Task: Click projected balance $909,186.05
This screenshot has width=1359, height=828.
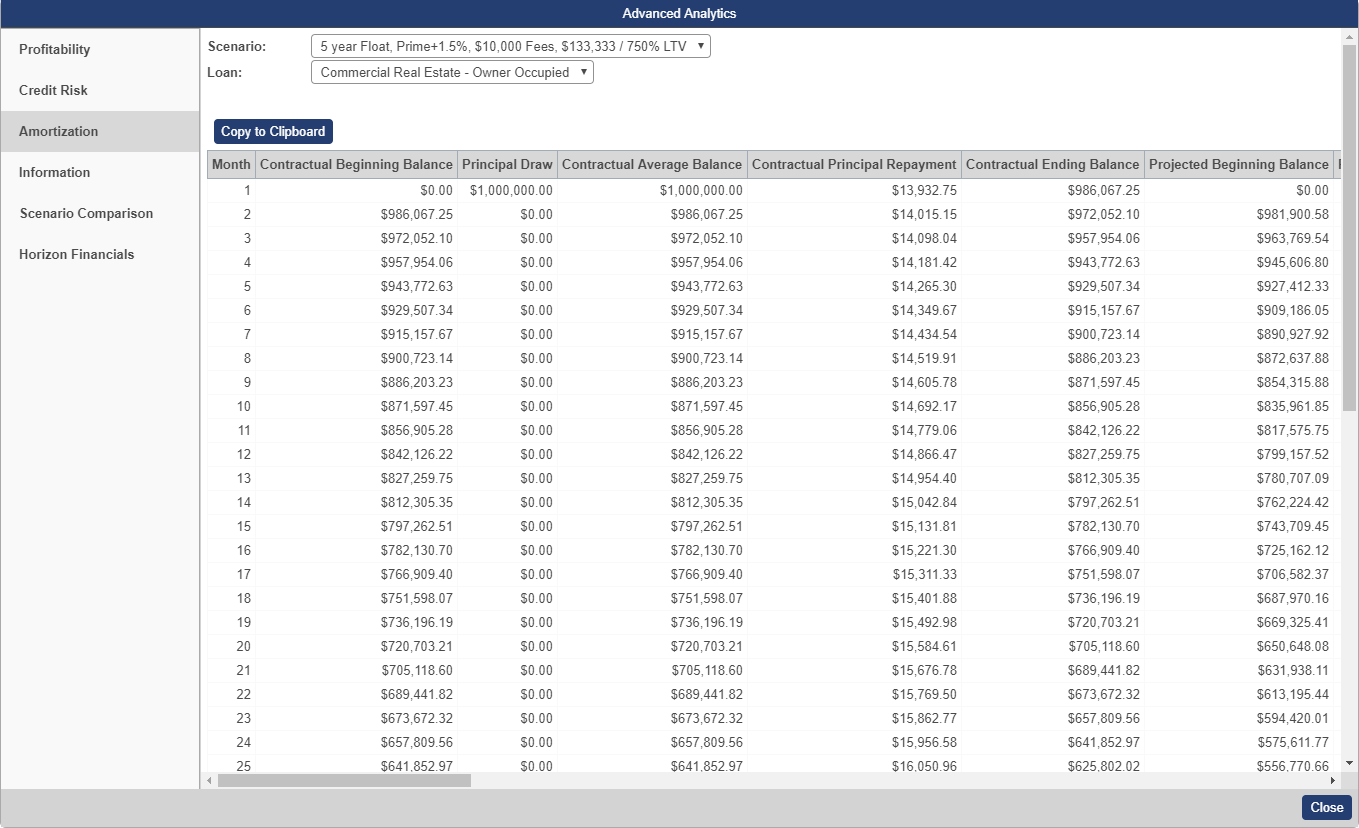Action: (1239, 310)
